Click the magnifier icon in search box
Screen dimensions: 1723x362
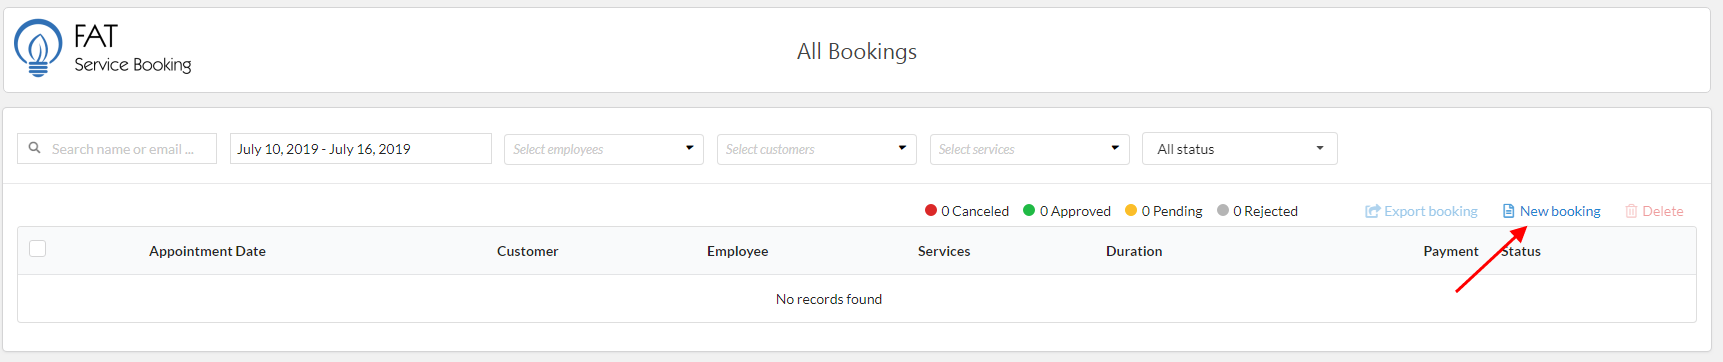[35, 148]
